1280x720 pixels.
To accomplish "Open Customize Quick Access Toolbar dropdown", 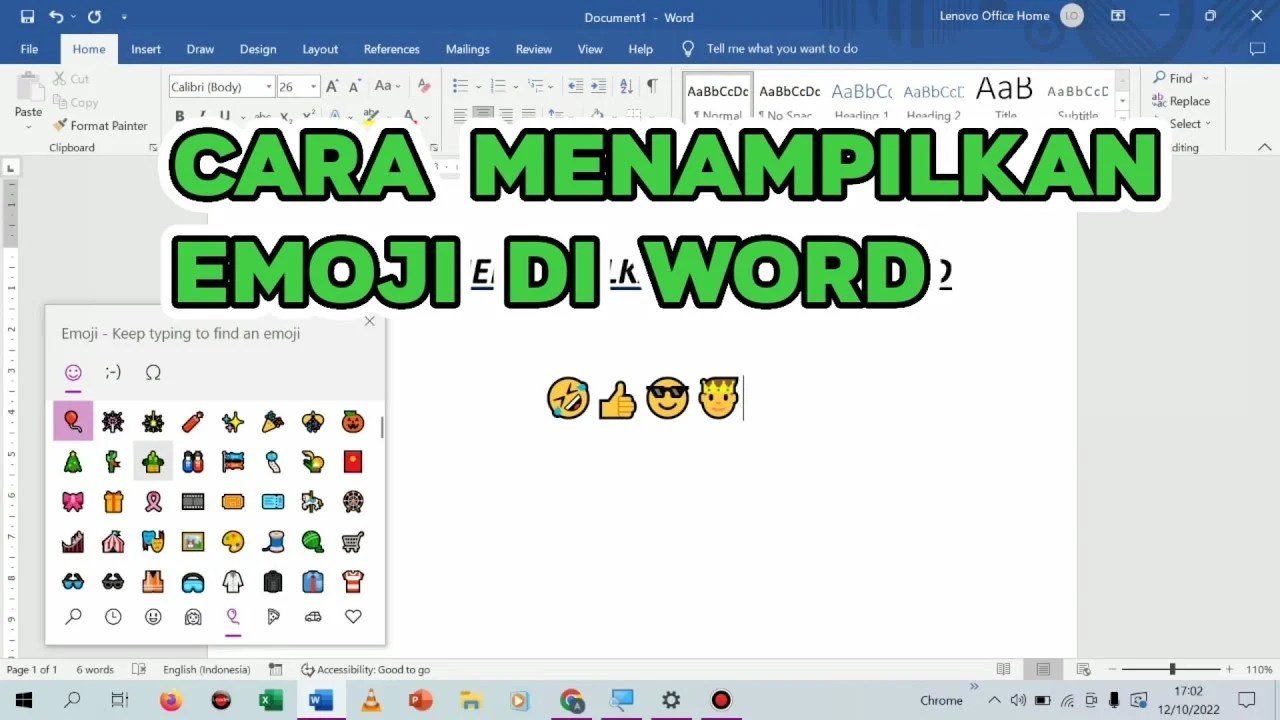I will (x=124, y=17).
